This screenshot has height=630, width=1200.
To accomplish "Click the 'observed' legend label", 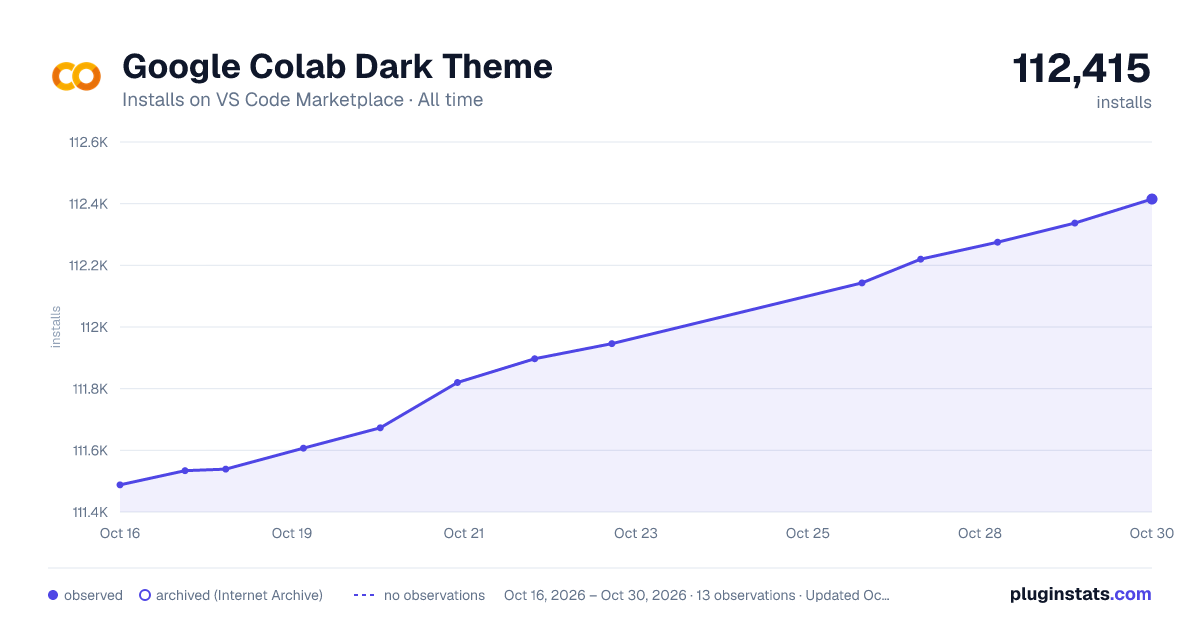I will [93, 595].
